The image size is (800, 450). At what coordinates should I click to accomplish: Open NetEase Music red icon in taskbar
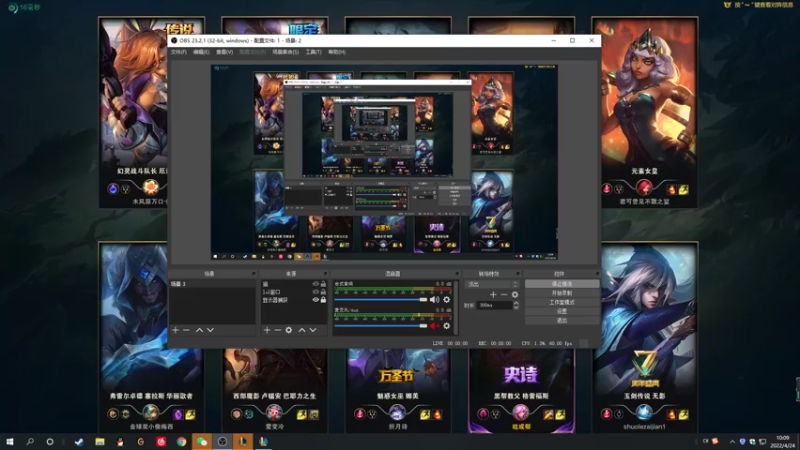[161, 442]
